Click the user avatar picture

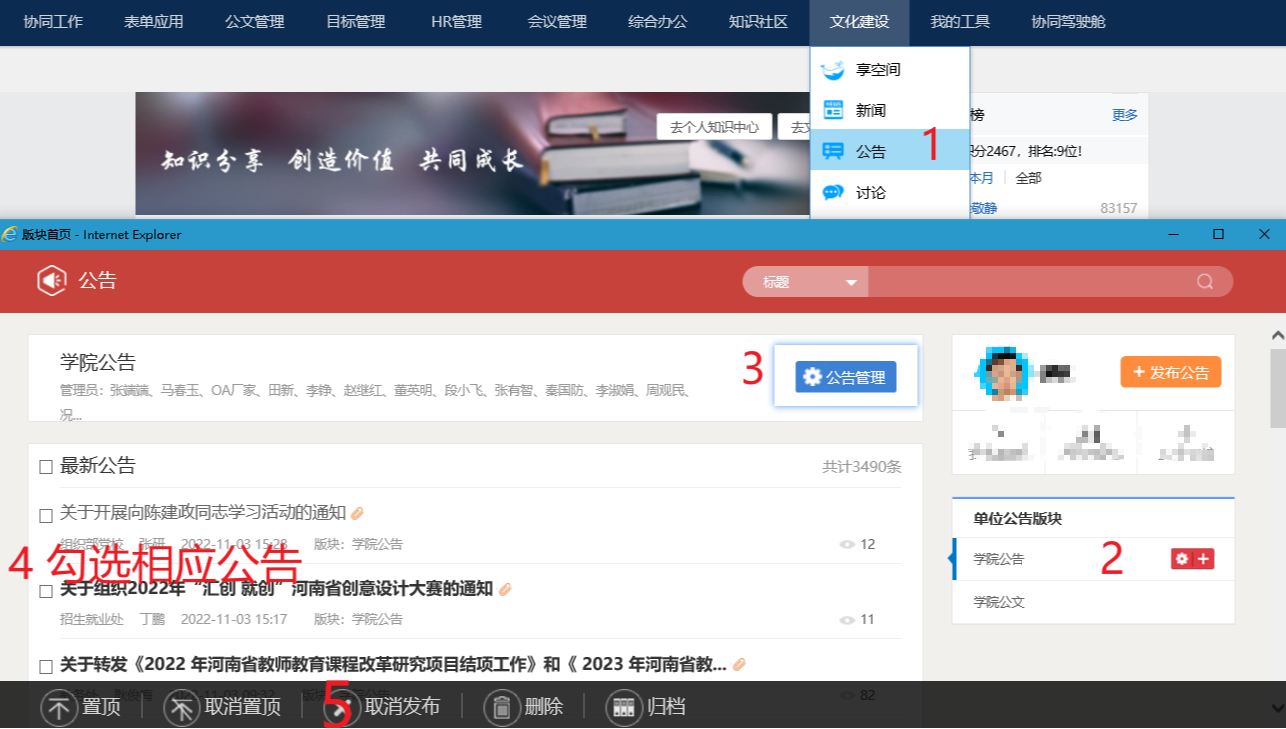point(1004,372)
